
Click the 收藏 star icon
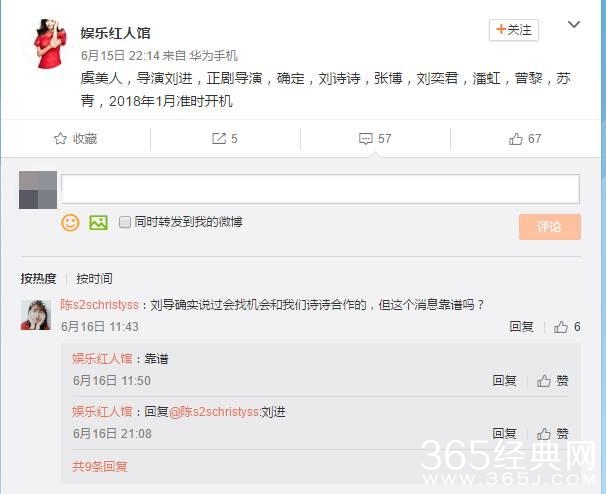coord(60,138)
